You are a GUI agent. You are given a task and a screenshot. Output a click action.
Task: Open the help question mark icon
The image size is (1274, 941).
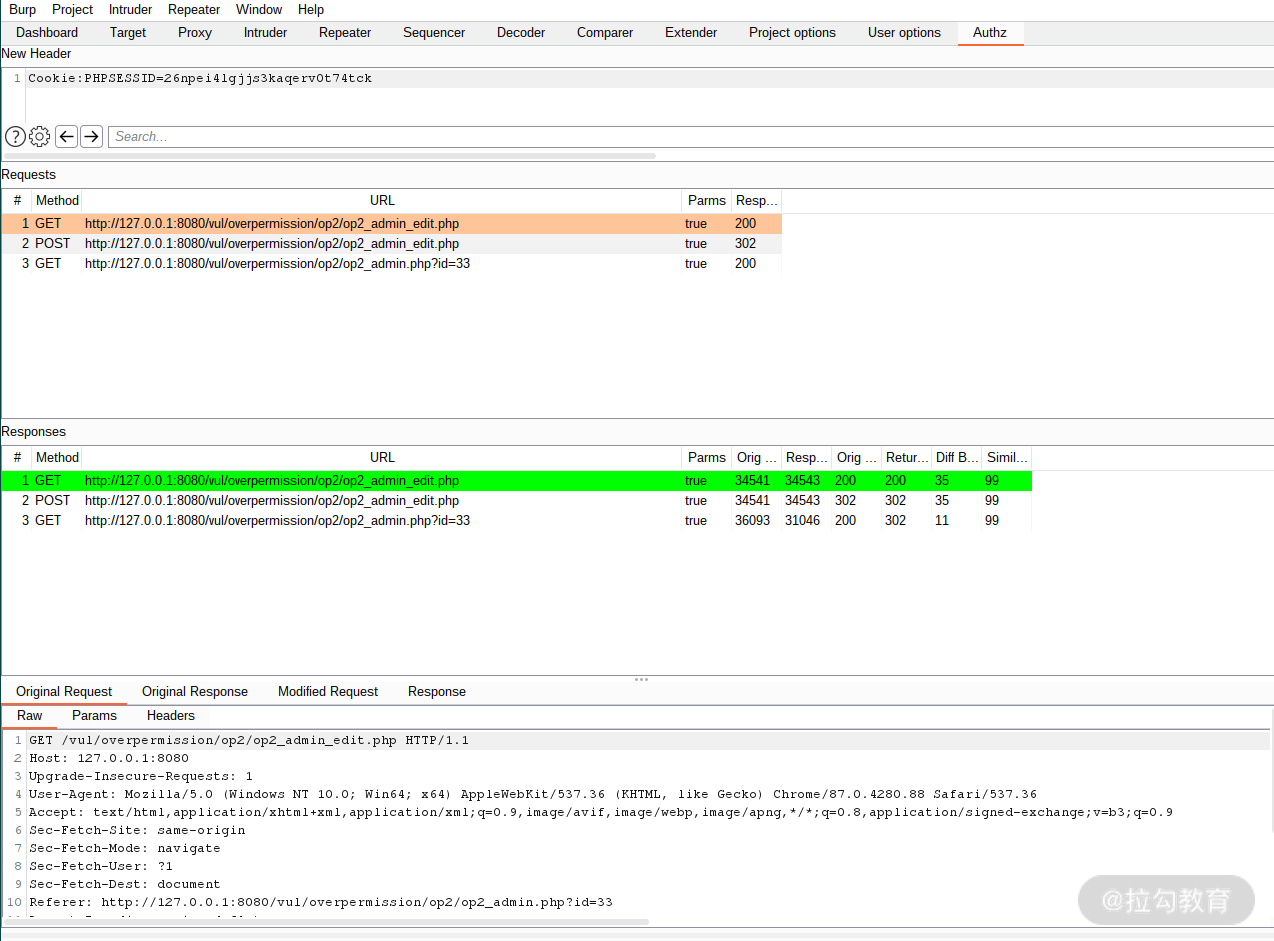tap(15, 137)
